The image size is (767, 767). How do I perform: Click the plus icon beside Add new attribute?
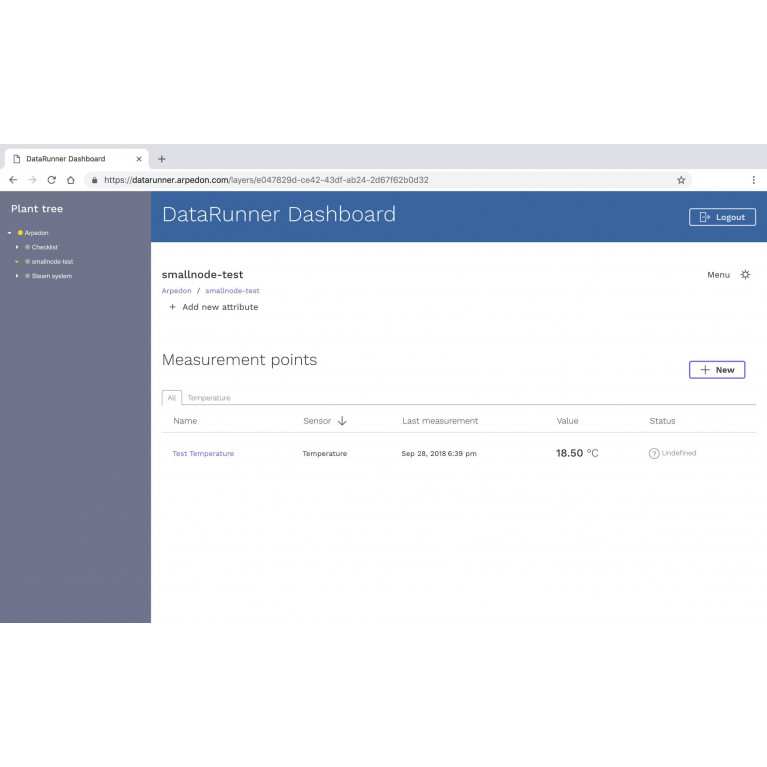pyautogui.click(x=172, y=307)
